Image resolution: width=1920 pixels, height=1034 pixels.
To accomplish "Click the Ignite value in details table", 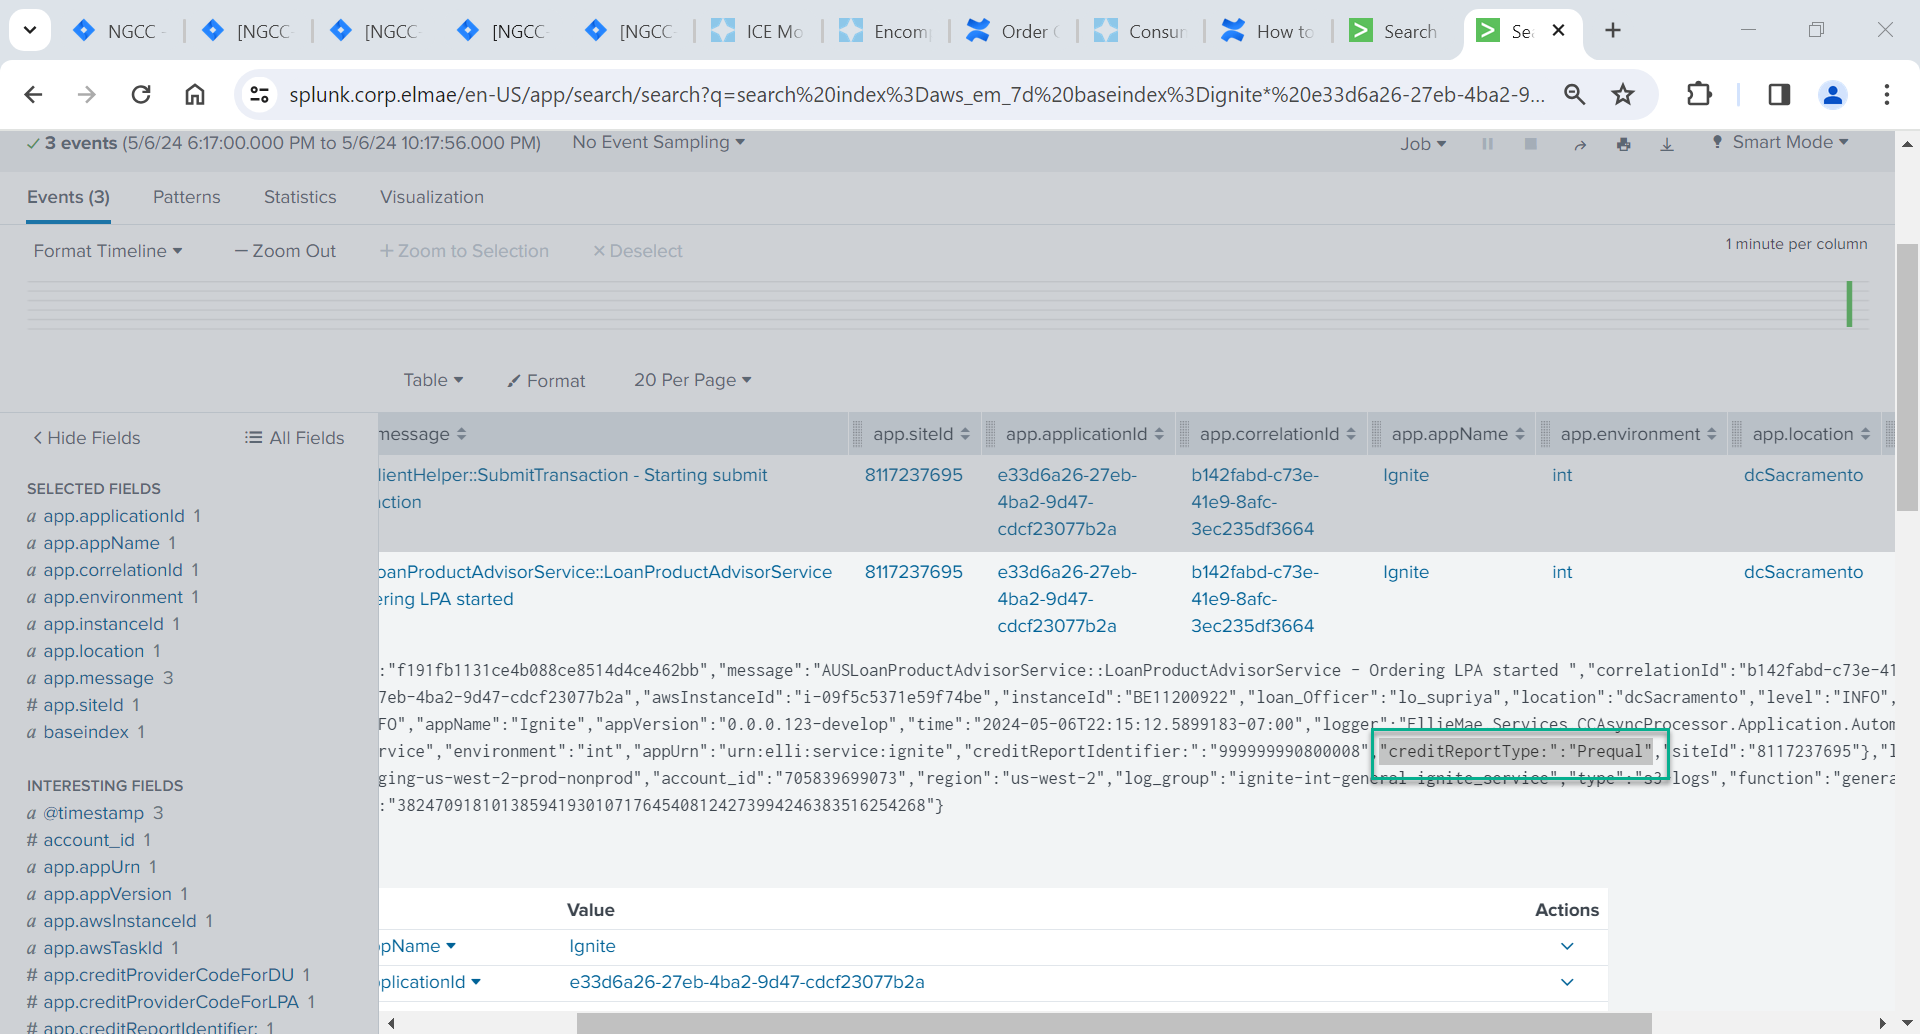I will 592,946.
